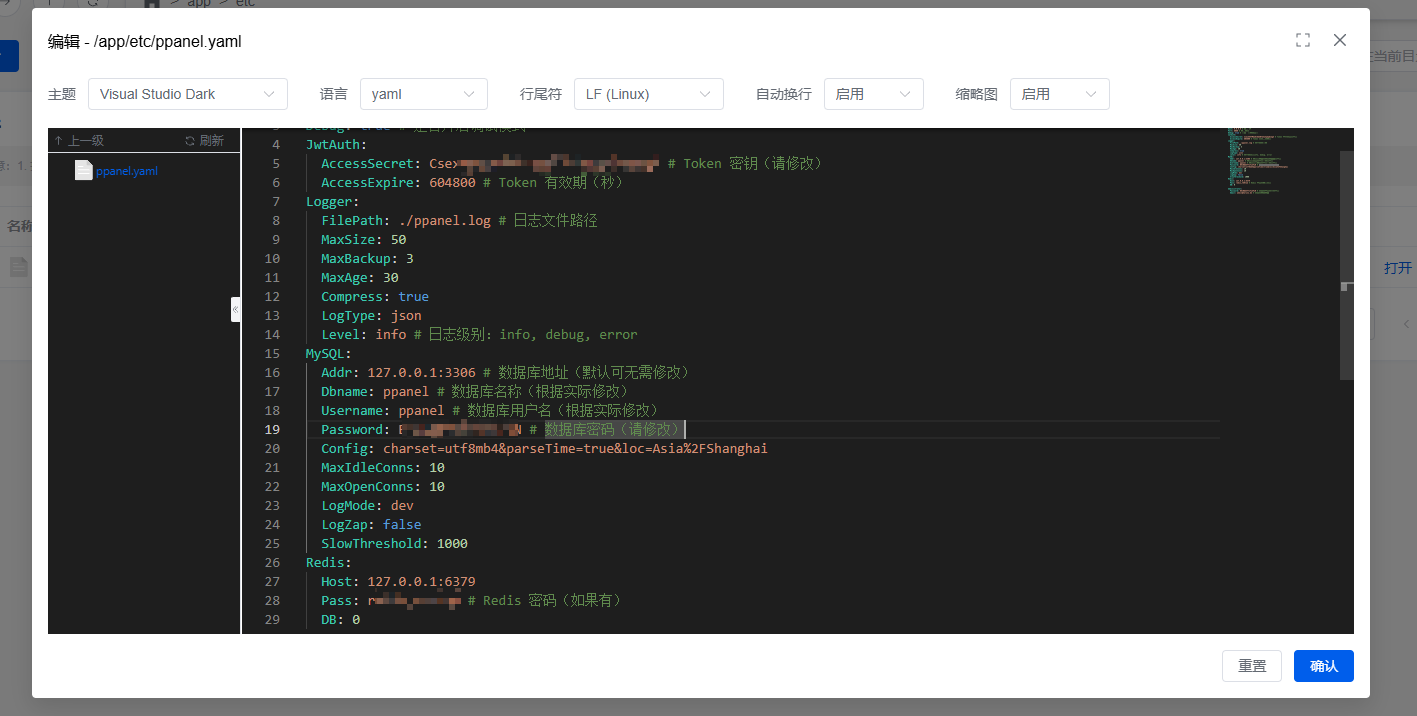Screen dimensions: 1417x716
Task: Go up one level with 上一级 arrow
Action: (59, 141)
